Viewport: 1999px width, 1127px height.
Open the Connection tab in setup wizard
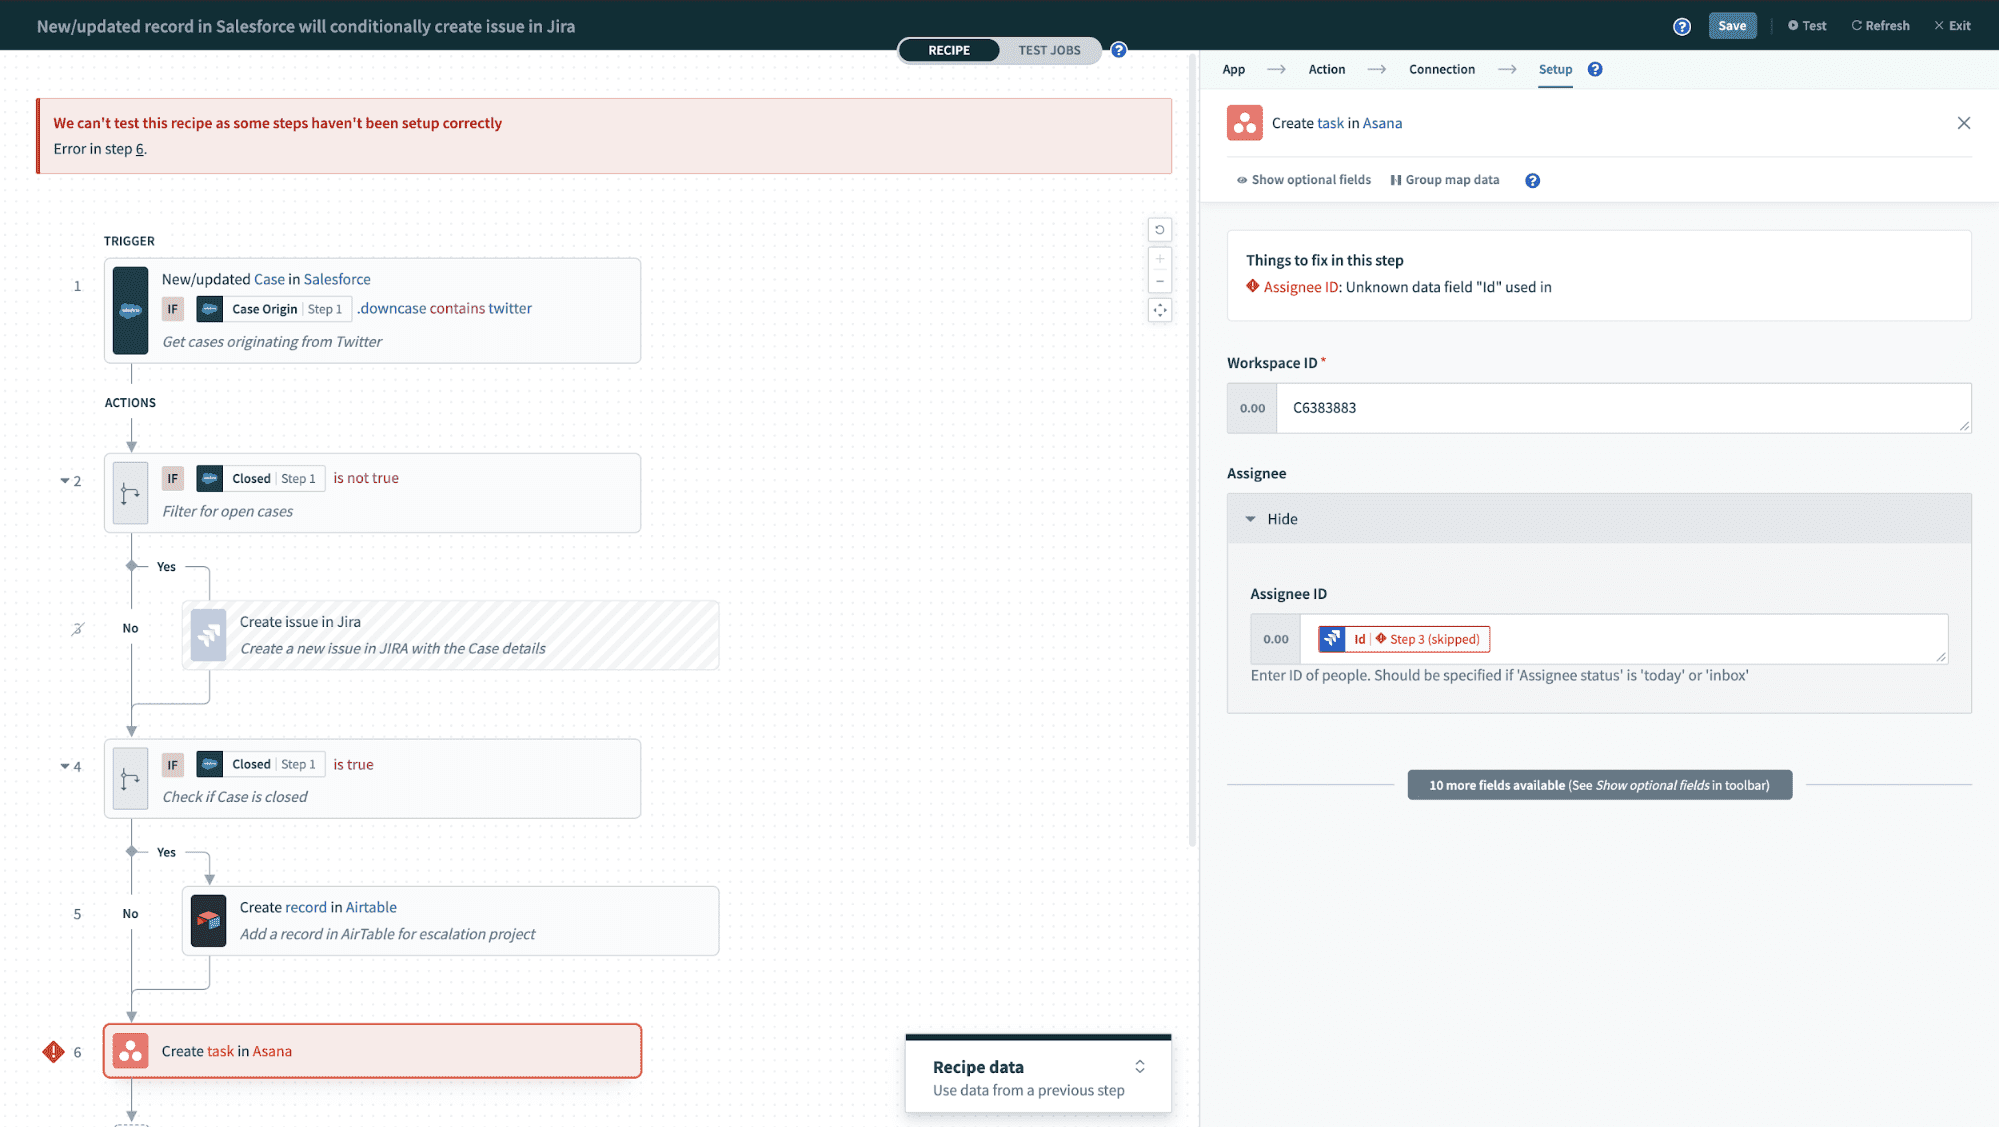pos(1441,69)
